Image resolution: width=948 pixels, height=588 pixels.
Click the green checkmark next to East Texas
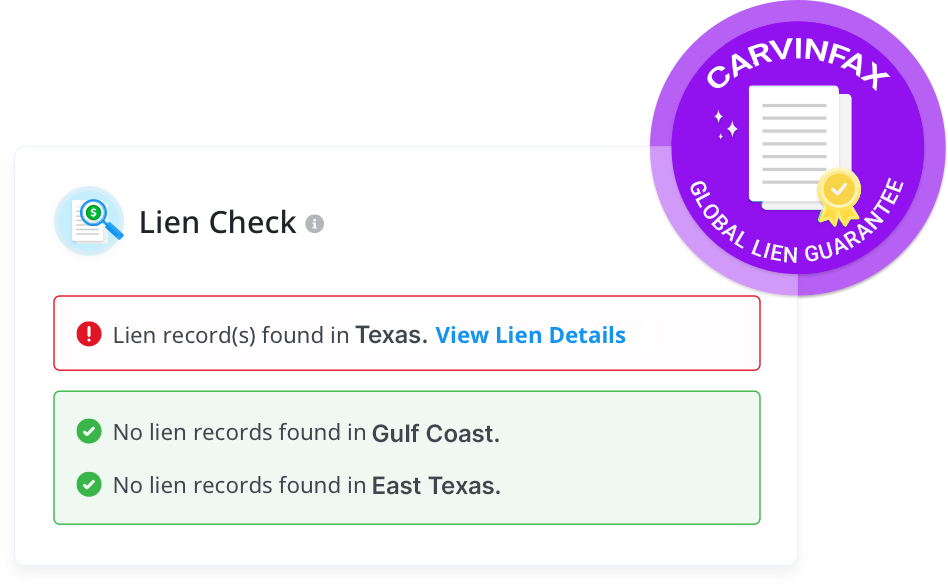coord(89,485)
